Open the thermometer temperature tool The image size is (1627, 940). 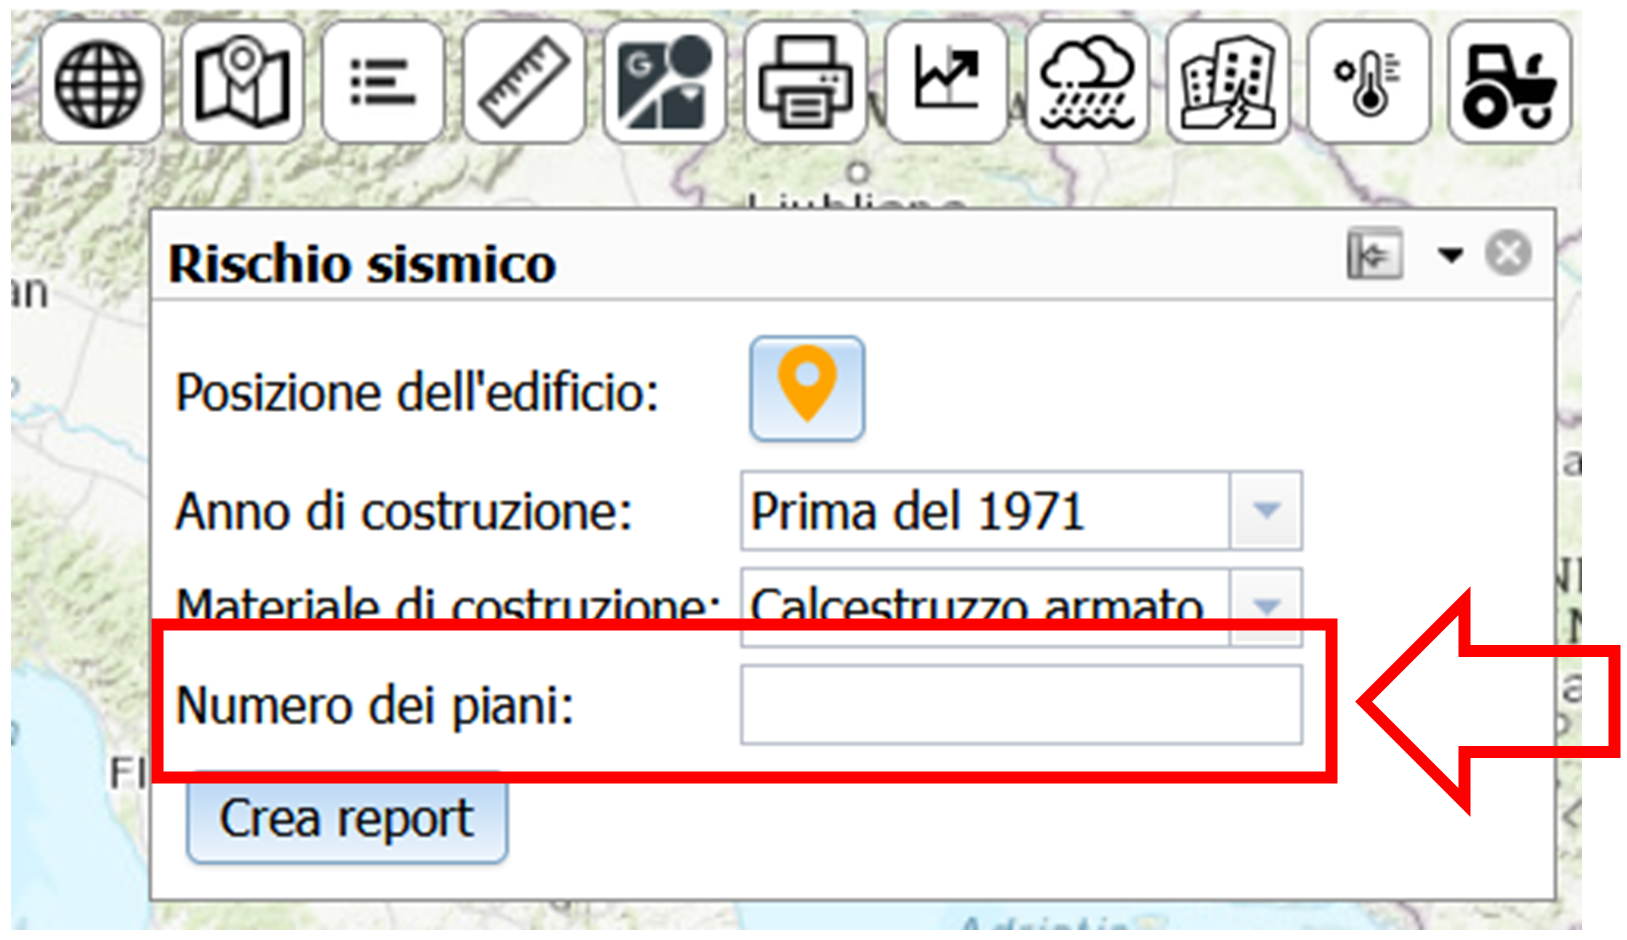coord(1369,82)
